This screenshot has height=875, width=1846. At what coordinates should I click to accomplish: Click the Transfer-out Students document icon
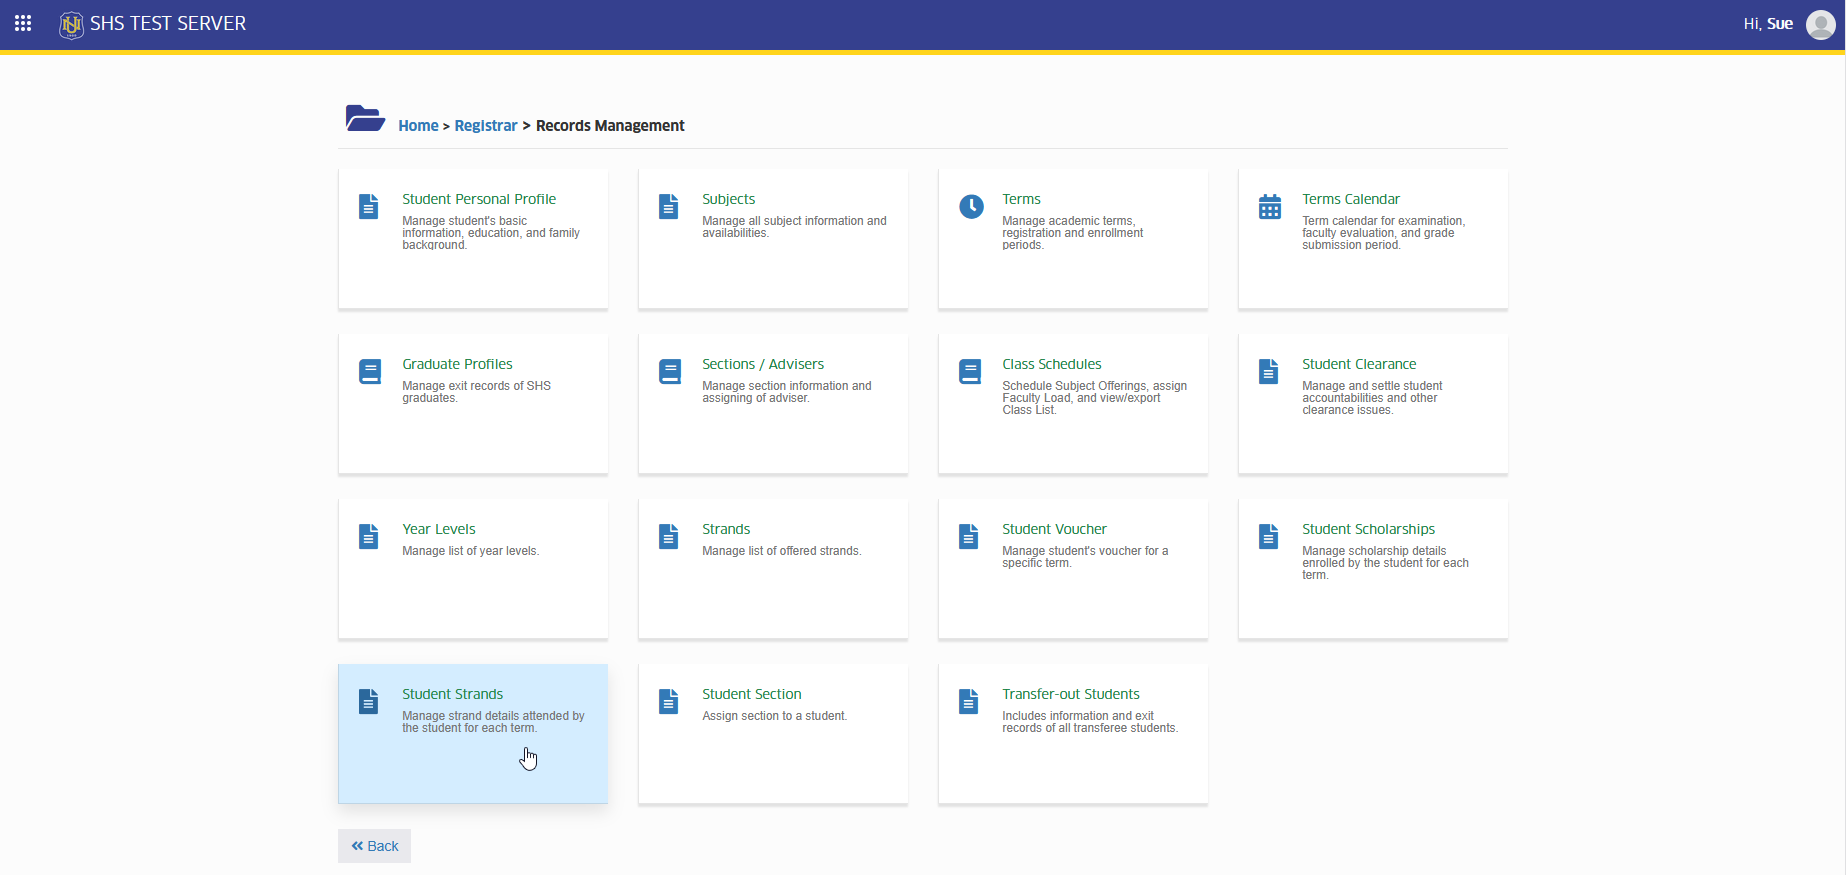[969, 701]
